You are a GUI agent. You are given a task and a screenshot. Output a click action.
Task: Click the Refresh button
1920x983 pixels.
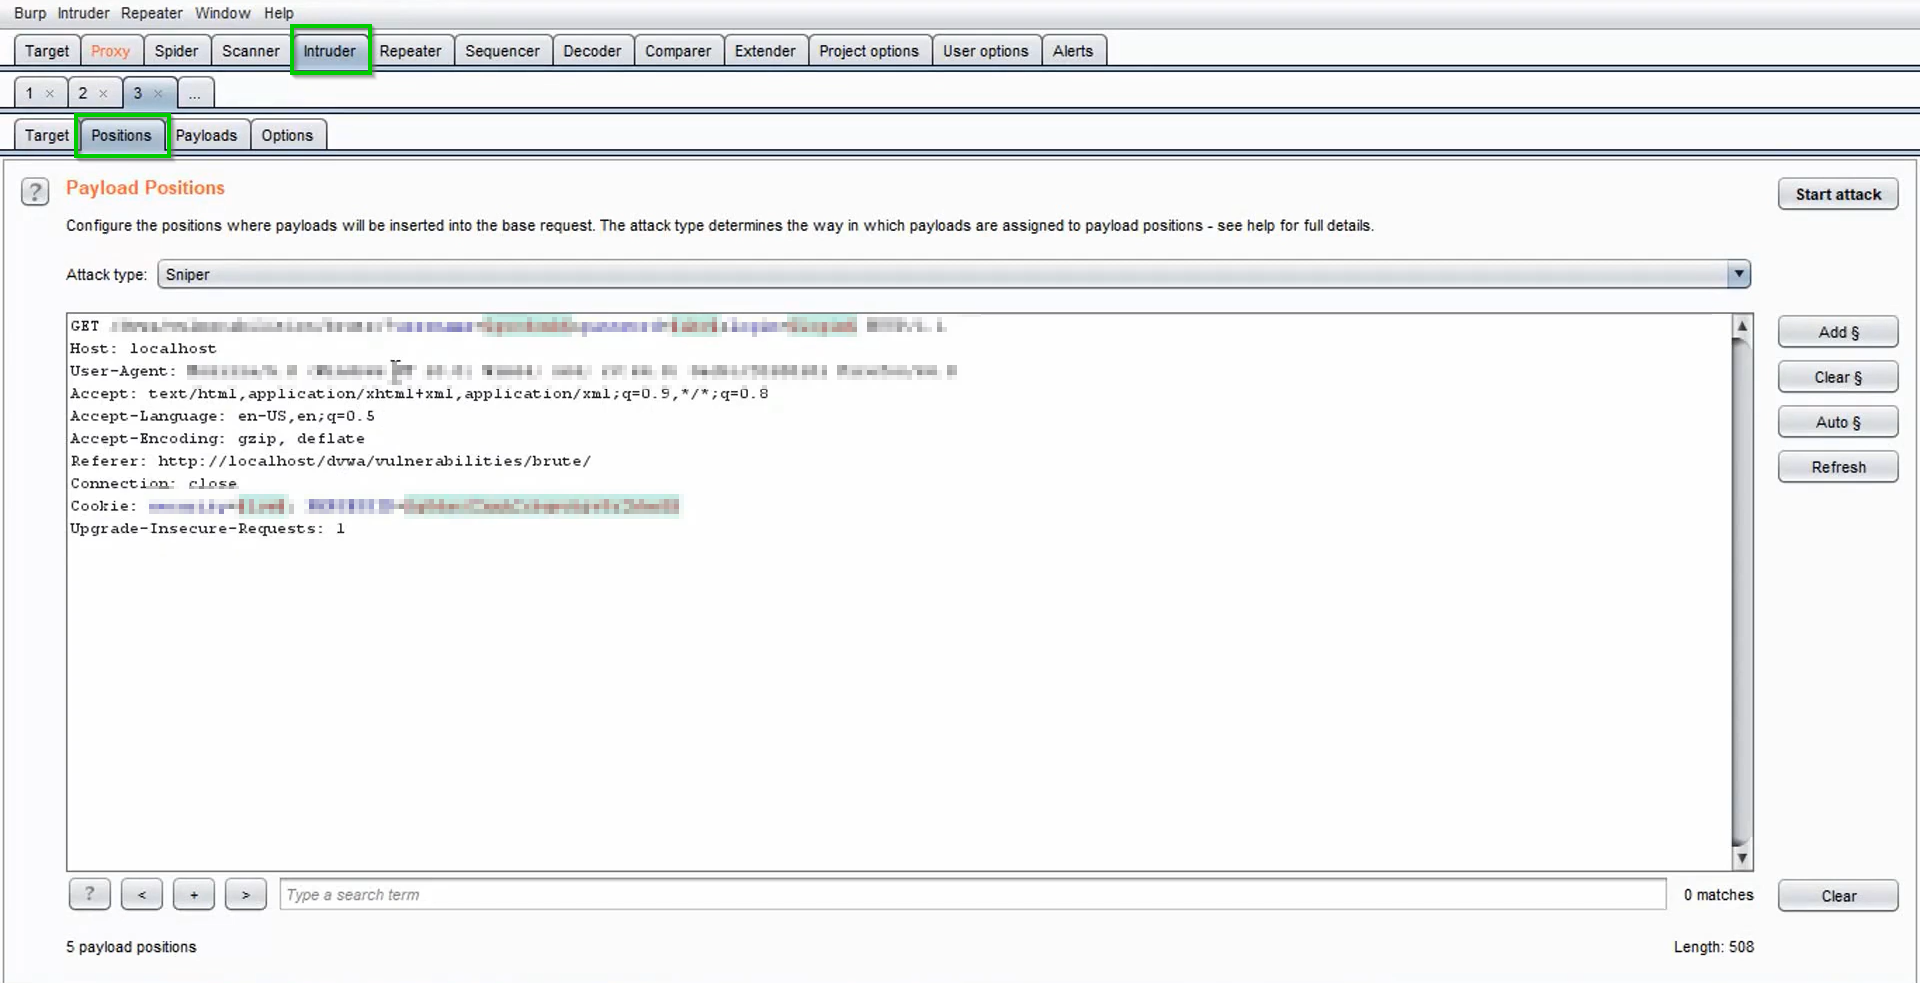pyautogui.click(x=1838, y=466)
